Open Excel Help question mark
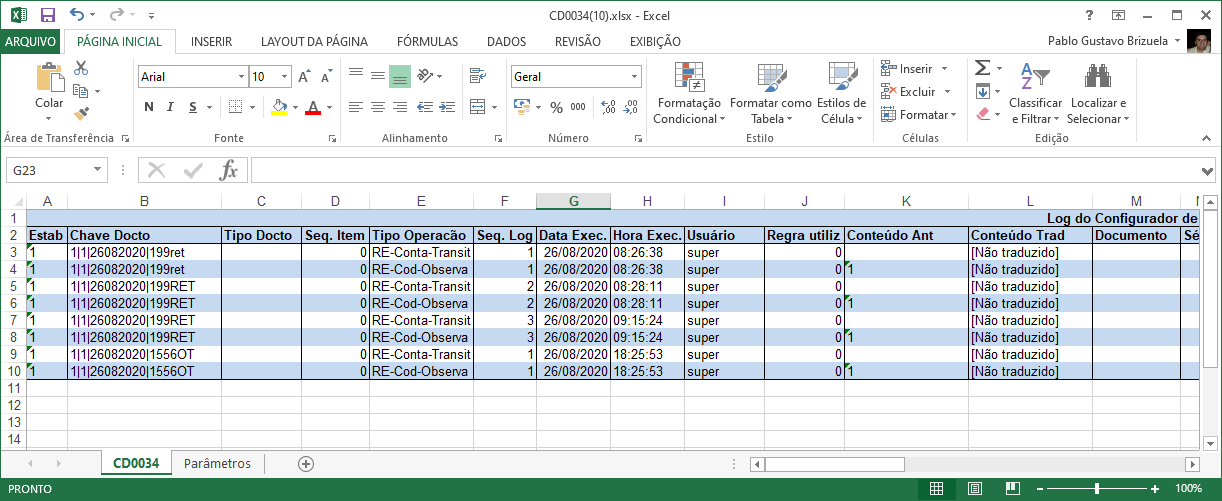 pos(1089,14)
